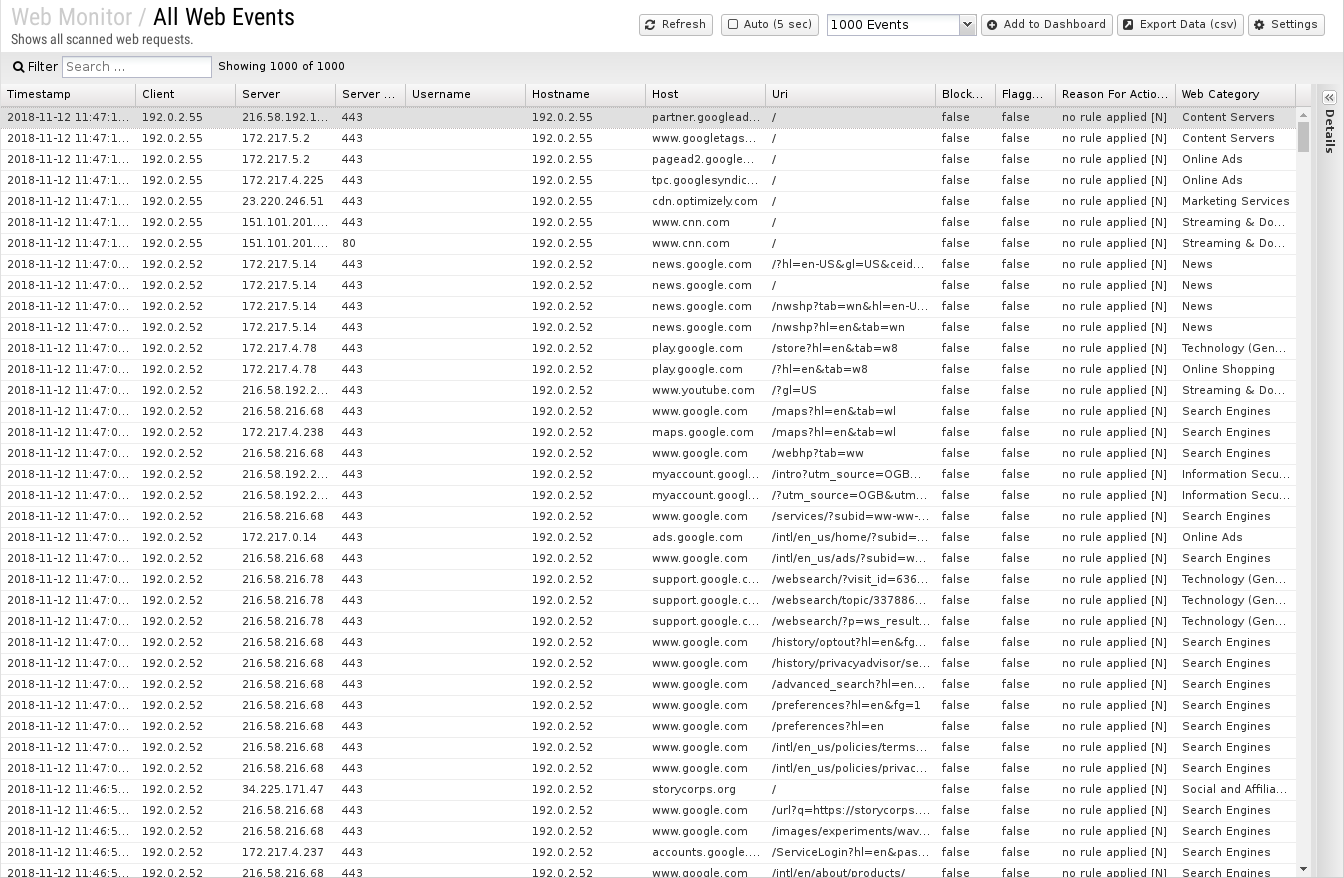Image resolution: width=1344 pixels, height=878 pixels.
Task: Sort by the Uri column header
Action: (x=850, y=95)
